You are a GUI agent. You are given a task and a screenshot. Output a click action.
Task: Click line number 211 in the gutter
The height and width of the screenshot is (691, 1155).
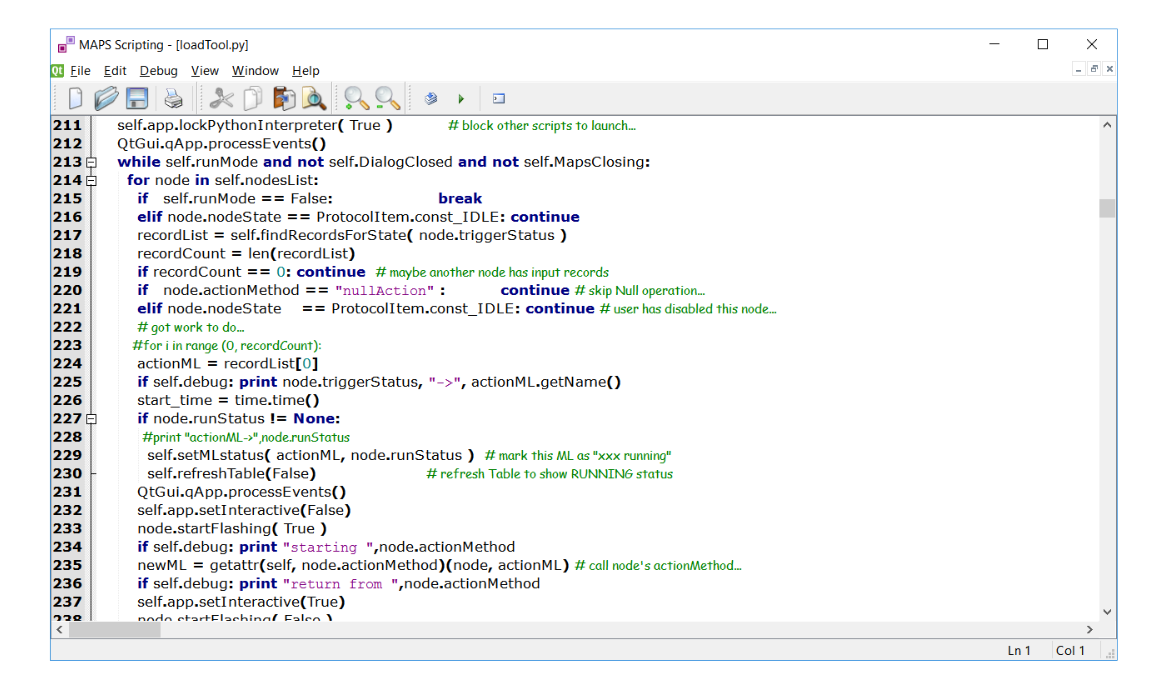pos(67,125)
